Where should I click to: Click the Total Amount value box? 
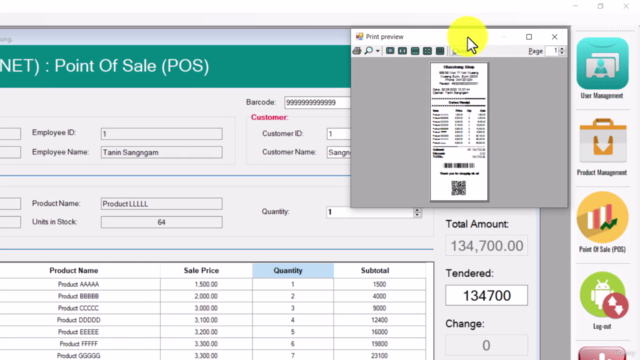[486, 246]
